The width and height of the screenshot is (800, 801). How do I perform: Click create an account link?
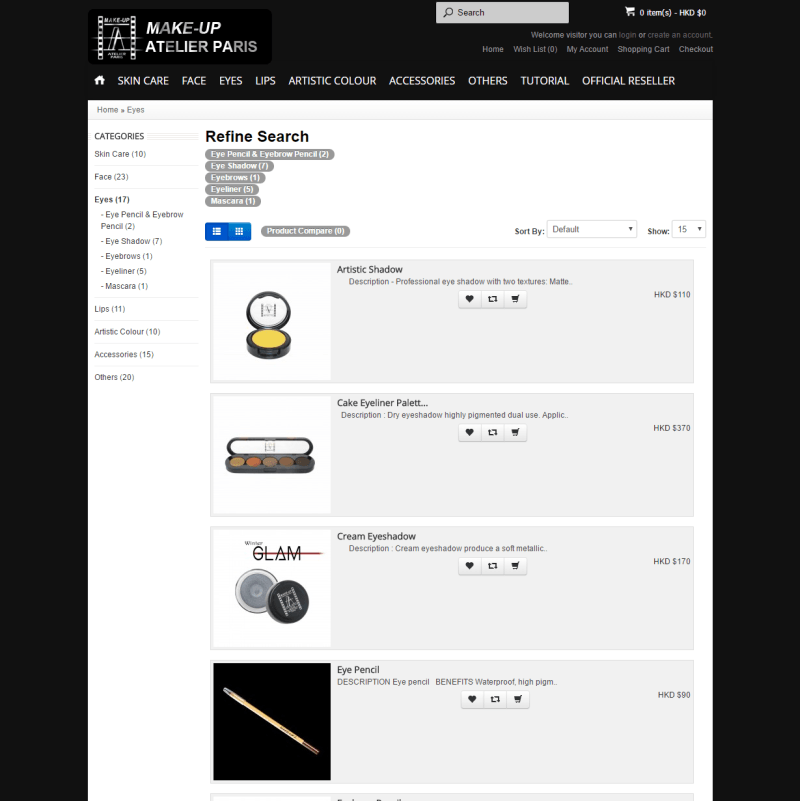(x=679, y=35)
